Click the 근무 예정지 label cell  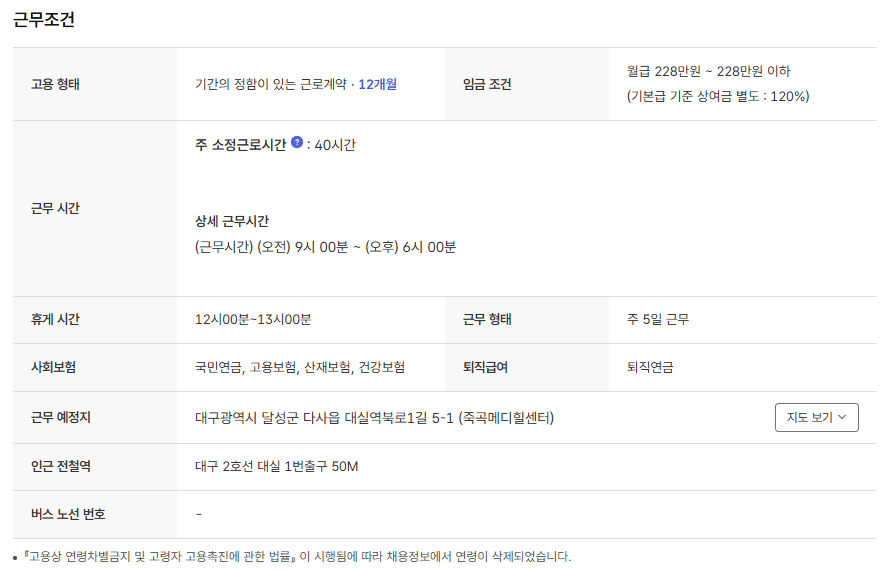click(95, 418)
